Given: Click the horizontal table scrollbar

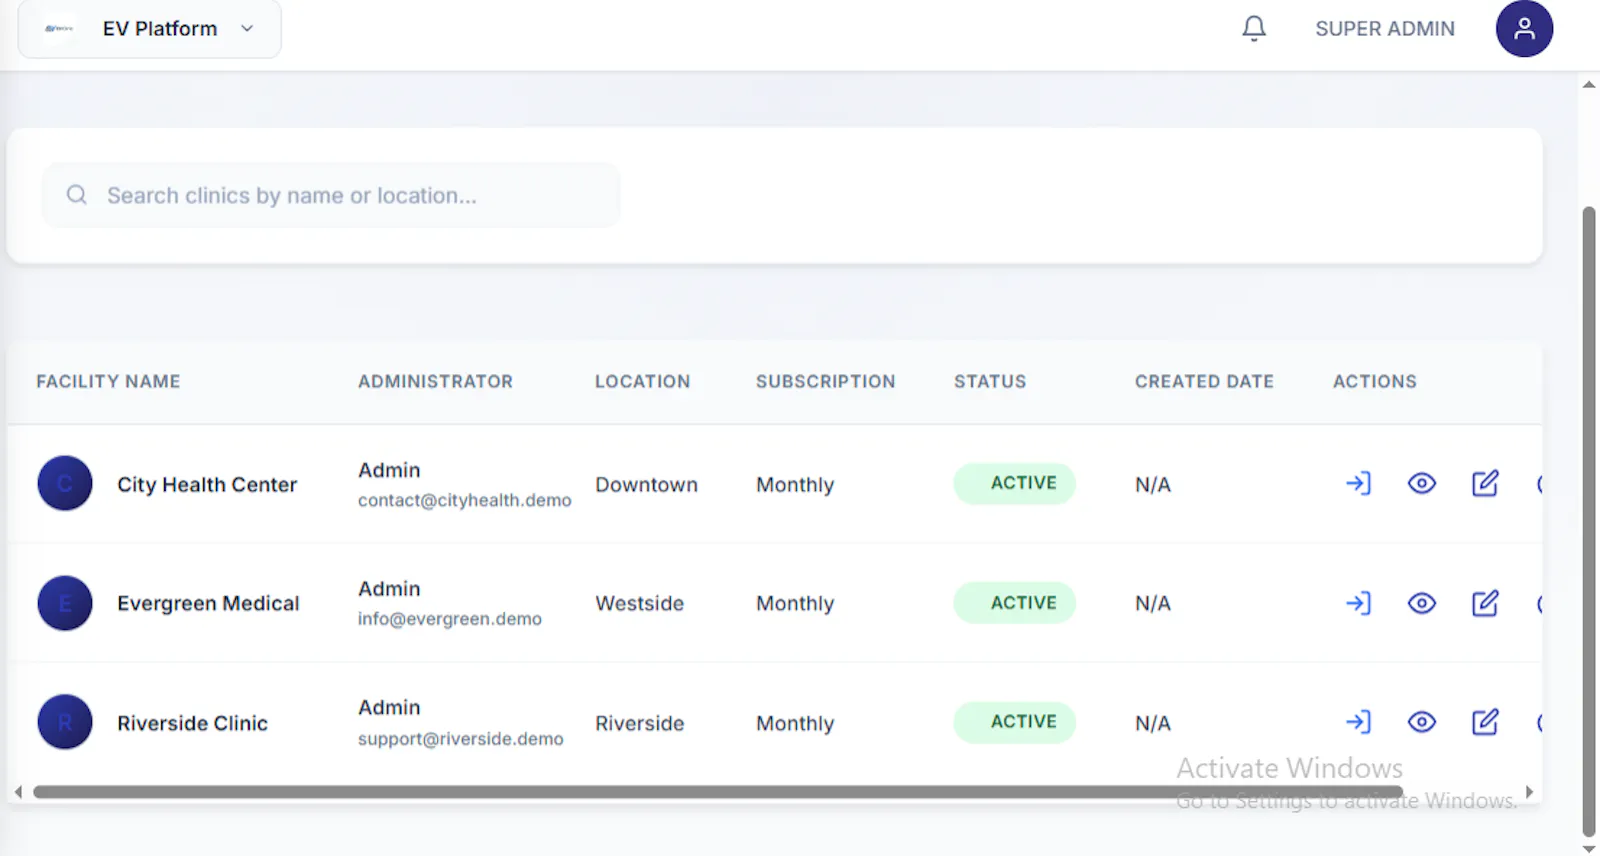Looking at the screenshot, I should click(x=718, y=792).
